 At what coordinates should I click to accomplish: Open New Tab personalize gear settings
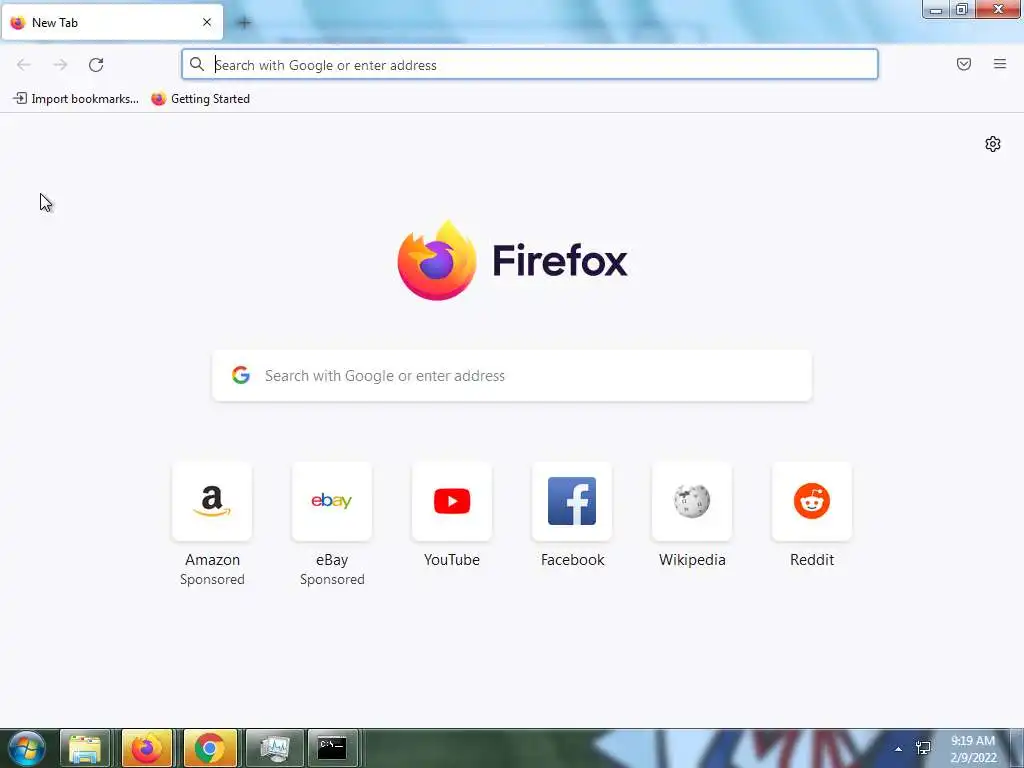point(993,144)
